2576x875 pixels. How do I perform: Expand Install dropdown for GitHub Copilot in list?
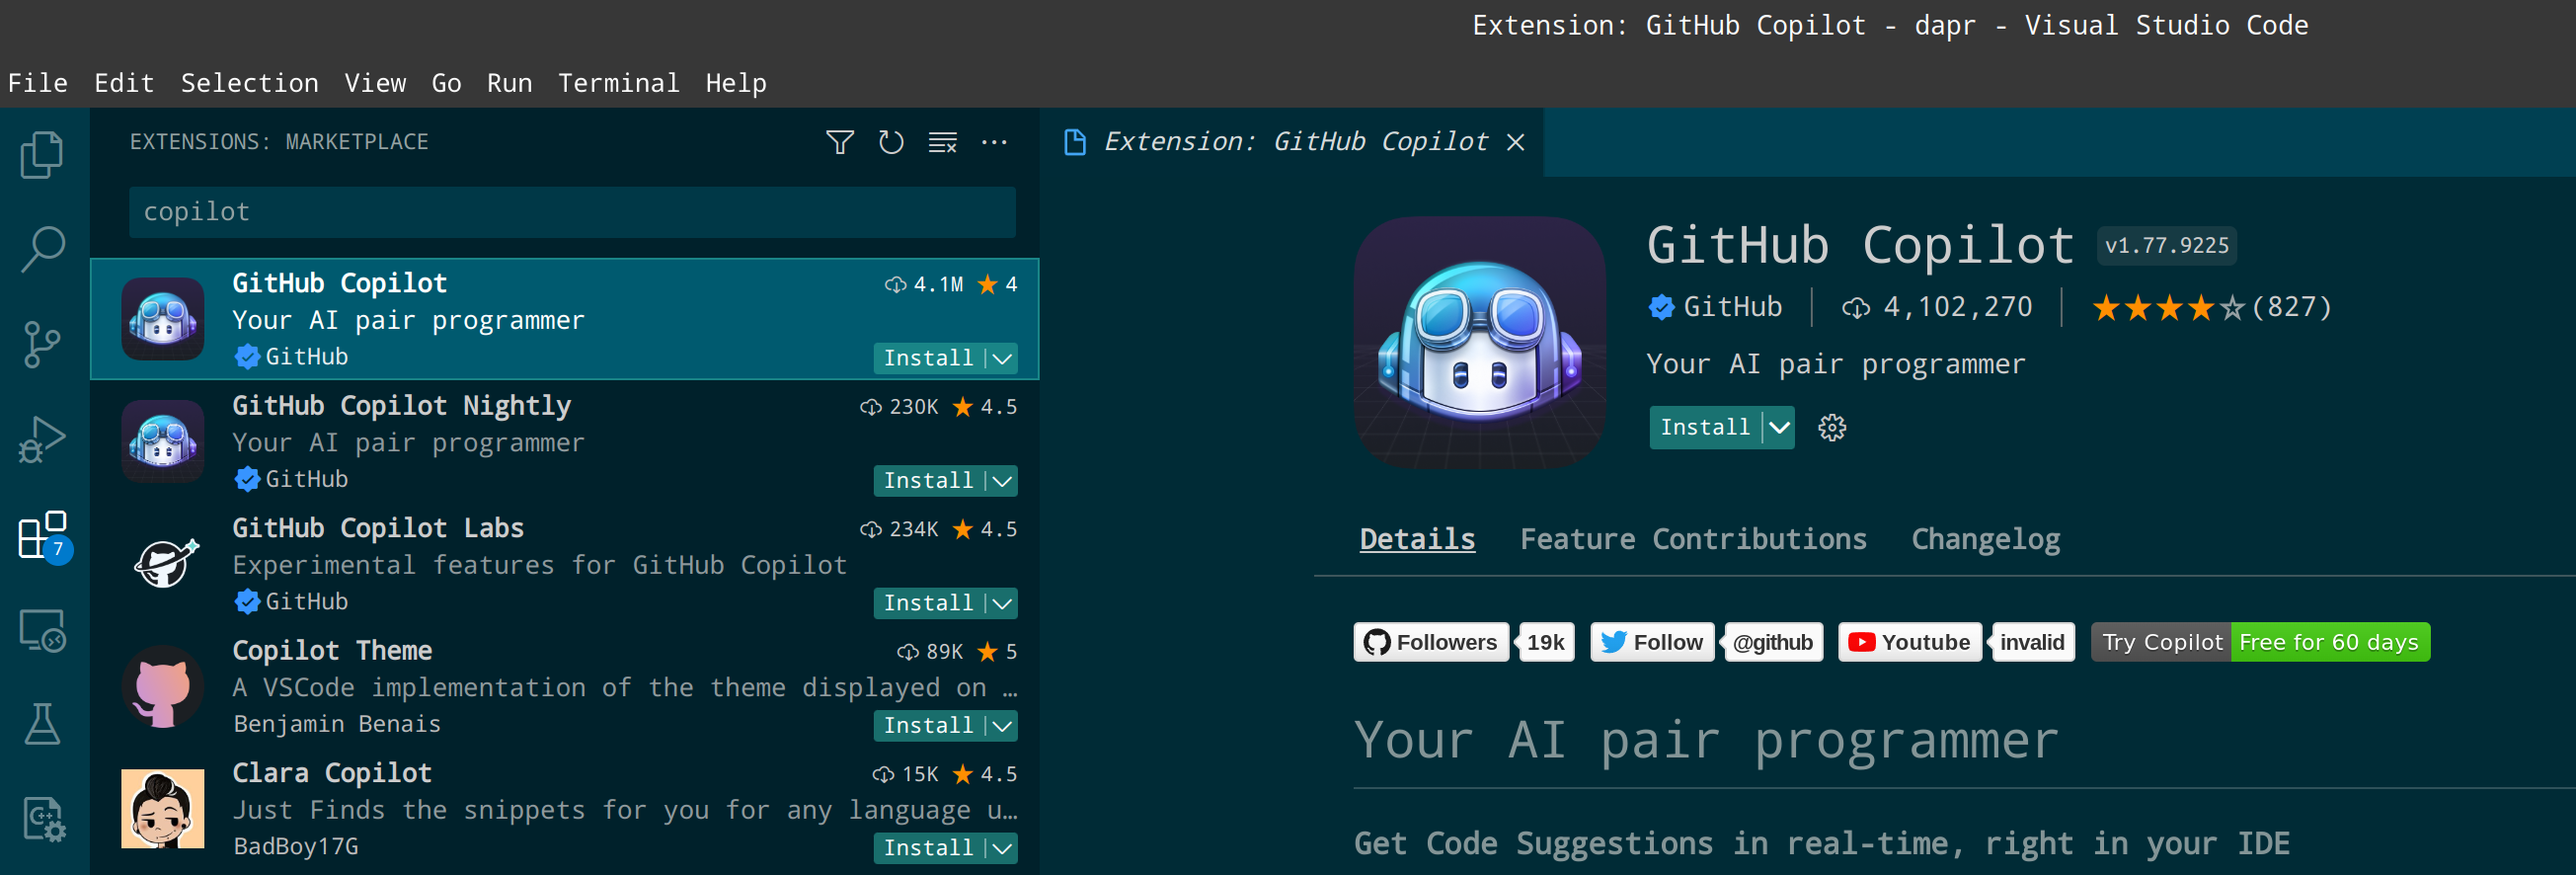[1002, 358]
